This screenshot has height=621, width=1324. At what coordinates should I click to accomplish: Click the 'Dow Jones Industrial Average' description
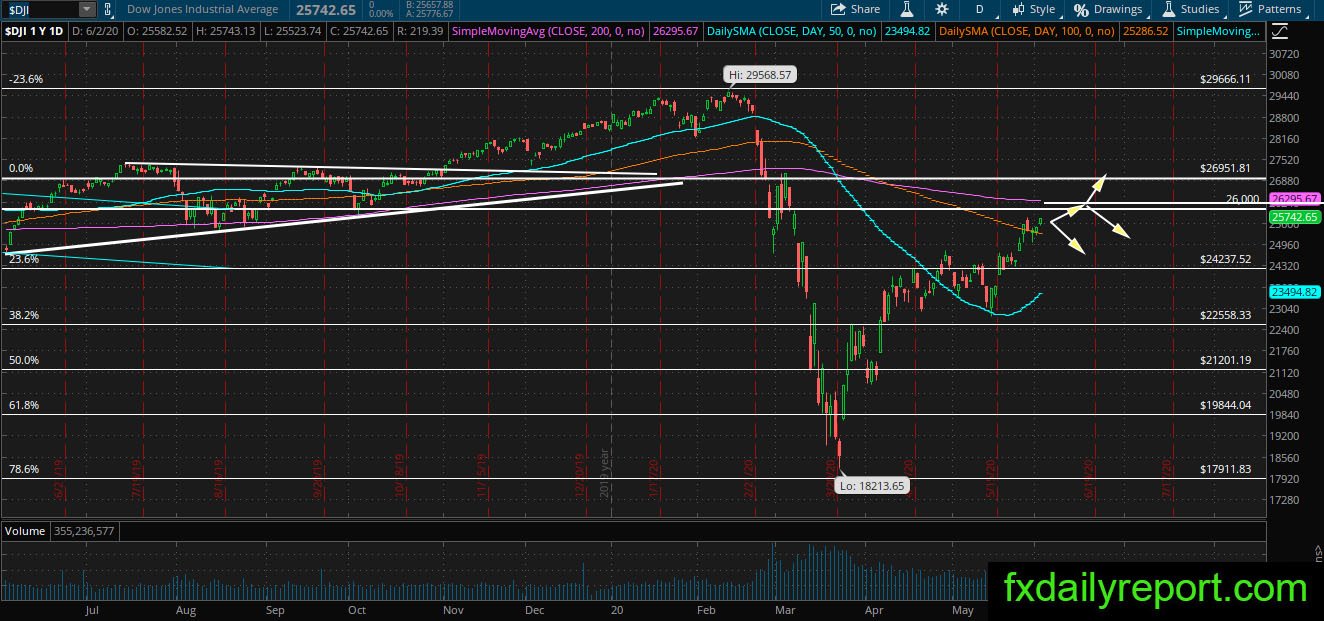pyautogui.click(x=202, y=9)
